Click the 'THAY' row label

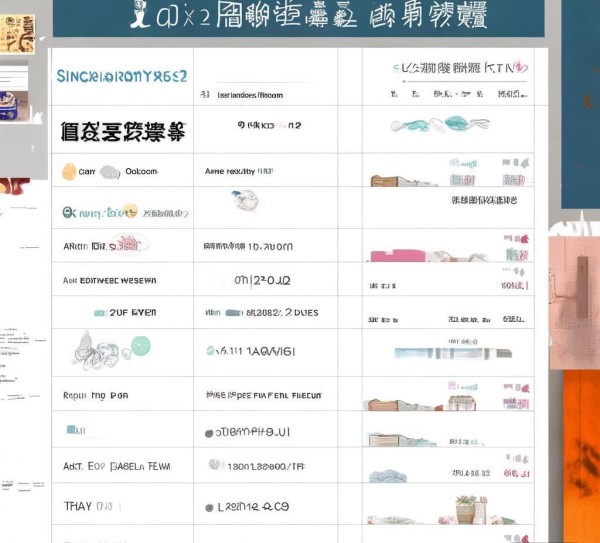(x=78, y=507)
